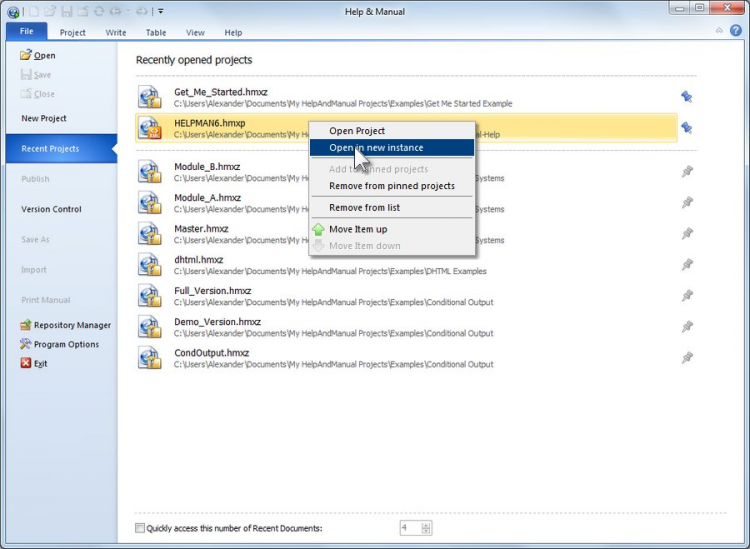
Task: Enable Quickly access Recent Documents checkbox
Action: click(x=140, y=528)
